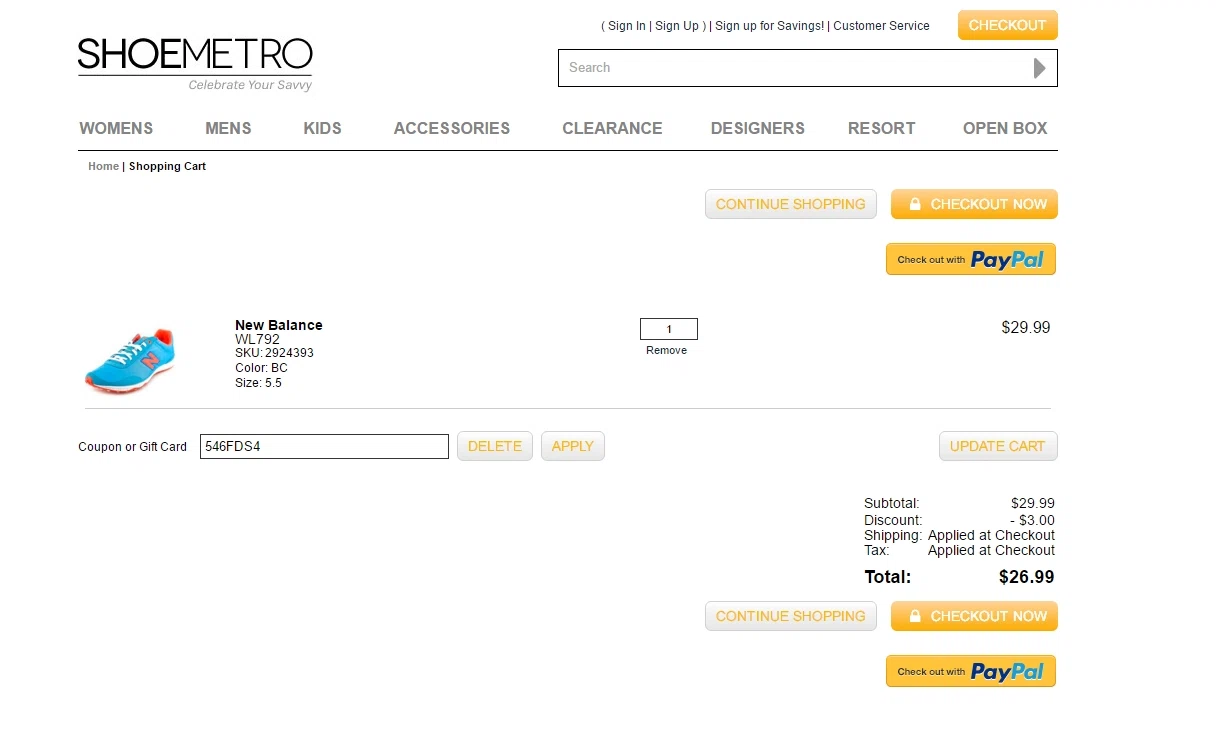Open the Customer Service page
This screenshot has width=1219, height=746.
881,26
